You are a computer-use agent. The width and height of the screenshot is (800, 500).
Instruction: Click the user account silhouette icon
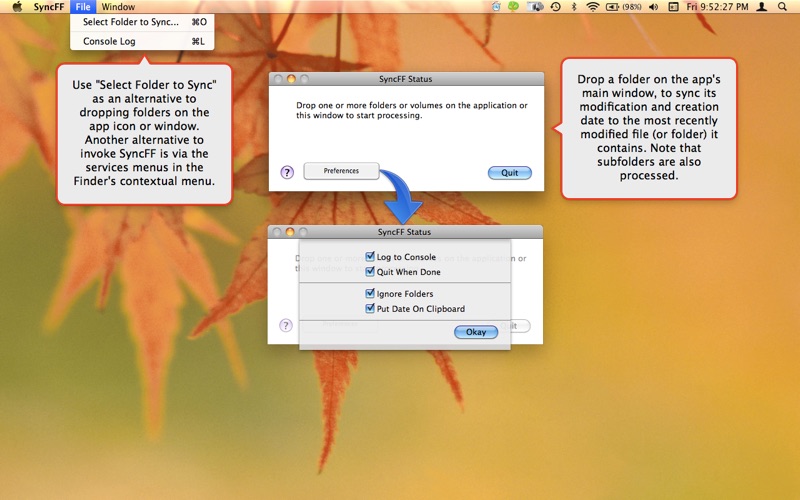762,7
